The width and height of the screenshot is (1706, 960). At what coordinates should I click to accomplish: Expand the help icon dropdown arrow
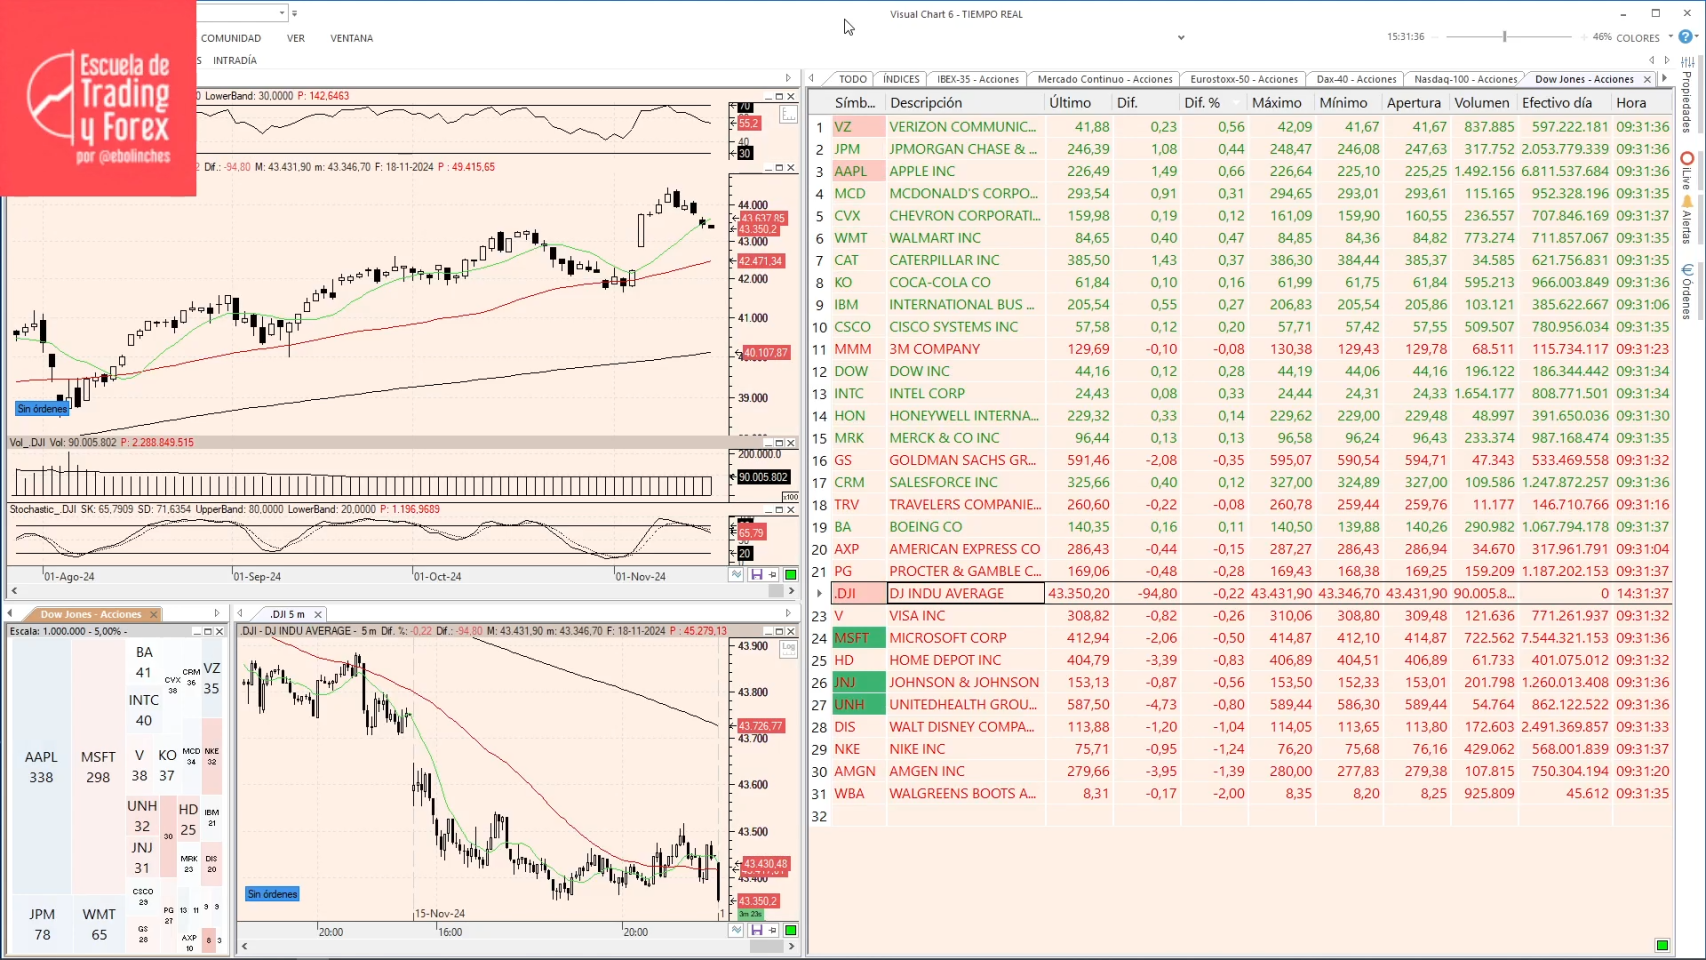pyautogui.click(x=1698, y=37)
